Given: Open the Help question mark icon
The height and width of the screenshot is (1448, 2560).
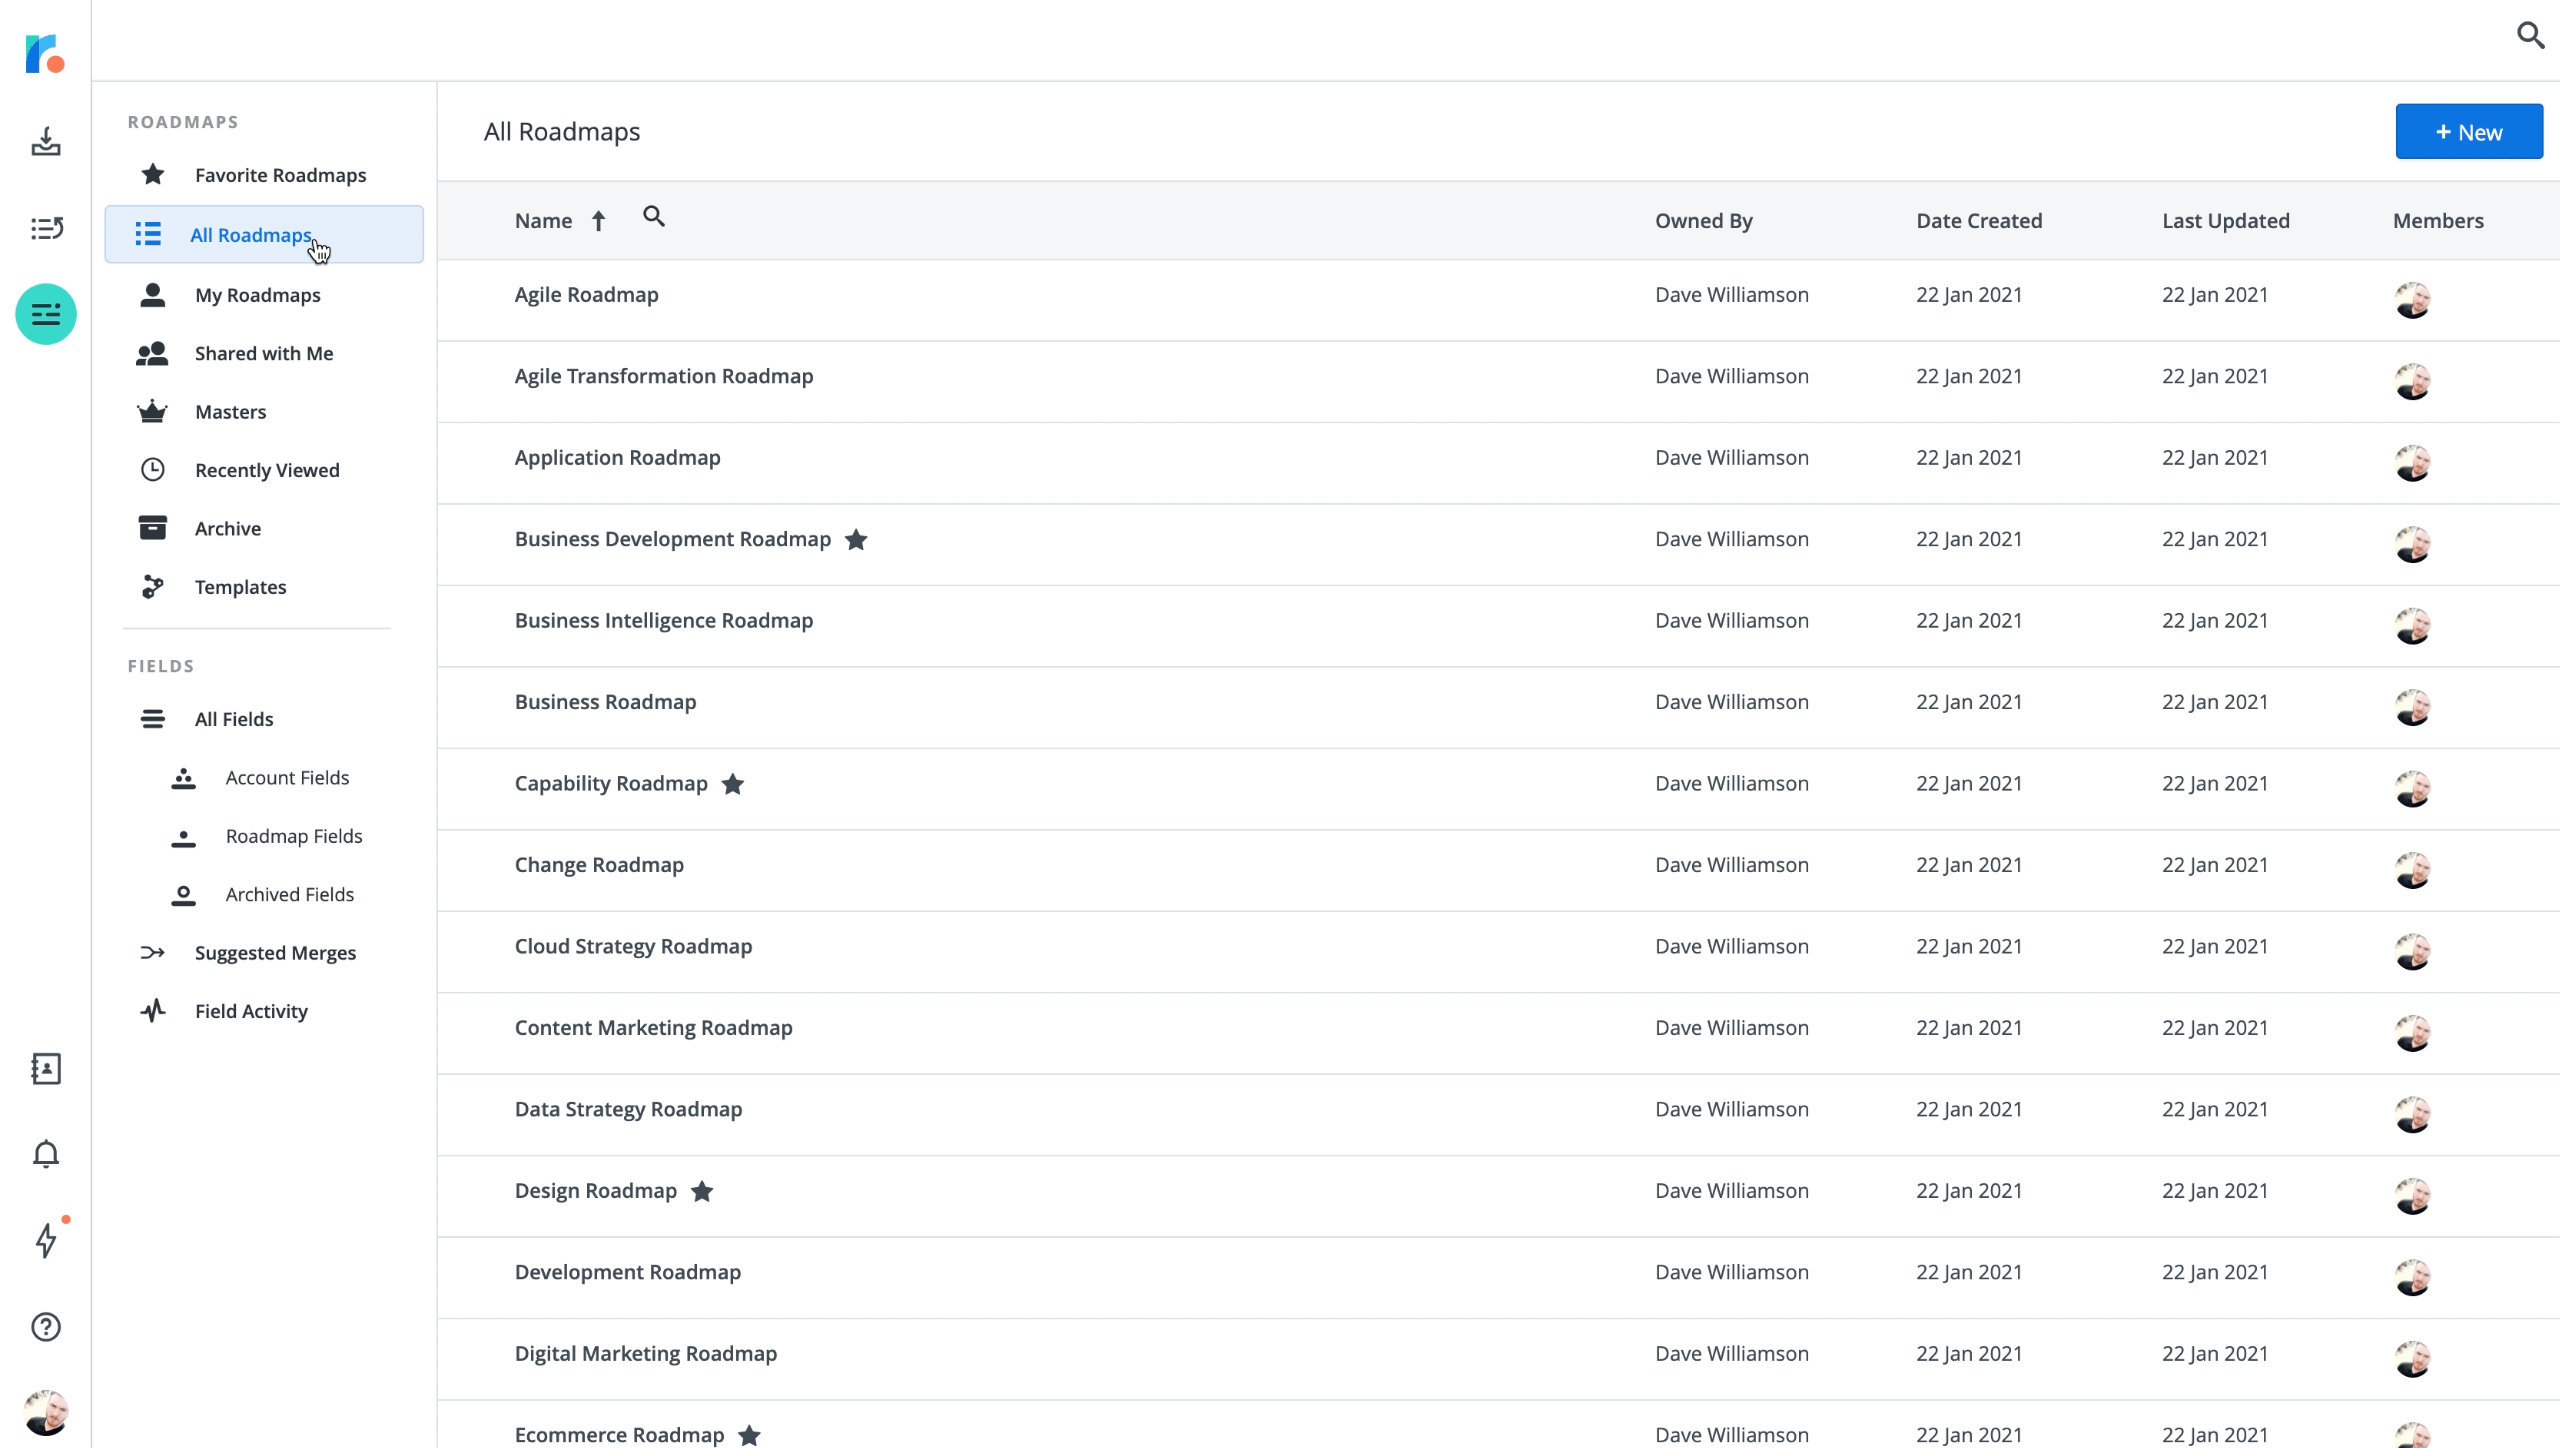Looking at the screenshot, I should (46, 1327).
